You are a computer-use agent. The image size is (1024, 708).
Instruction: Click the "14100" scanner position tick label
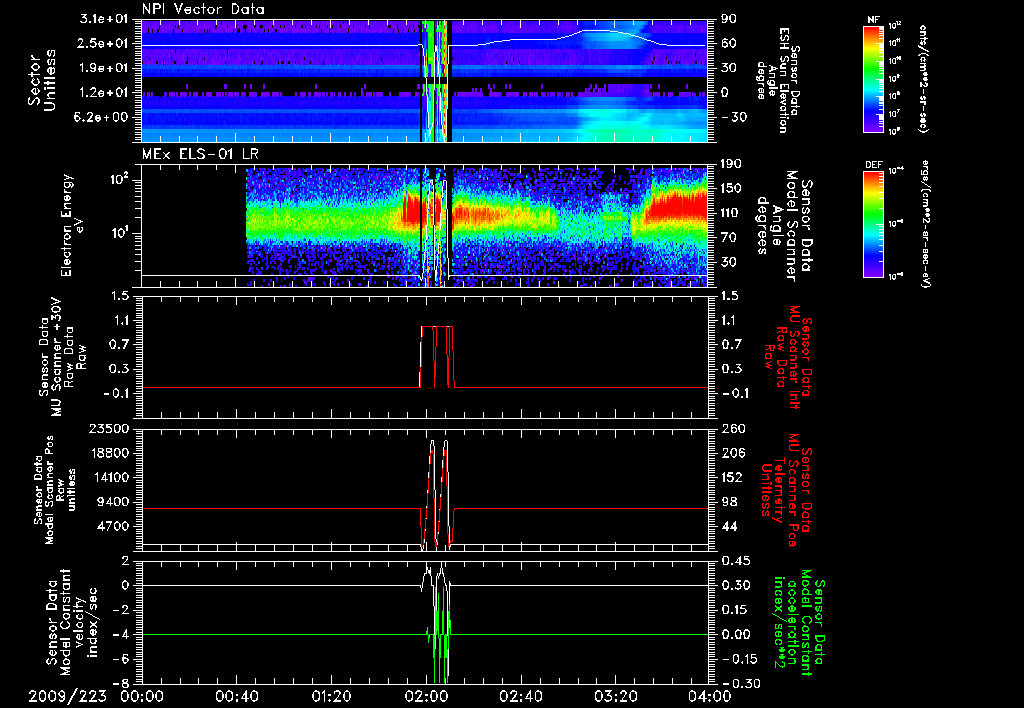110,477
